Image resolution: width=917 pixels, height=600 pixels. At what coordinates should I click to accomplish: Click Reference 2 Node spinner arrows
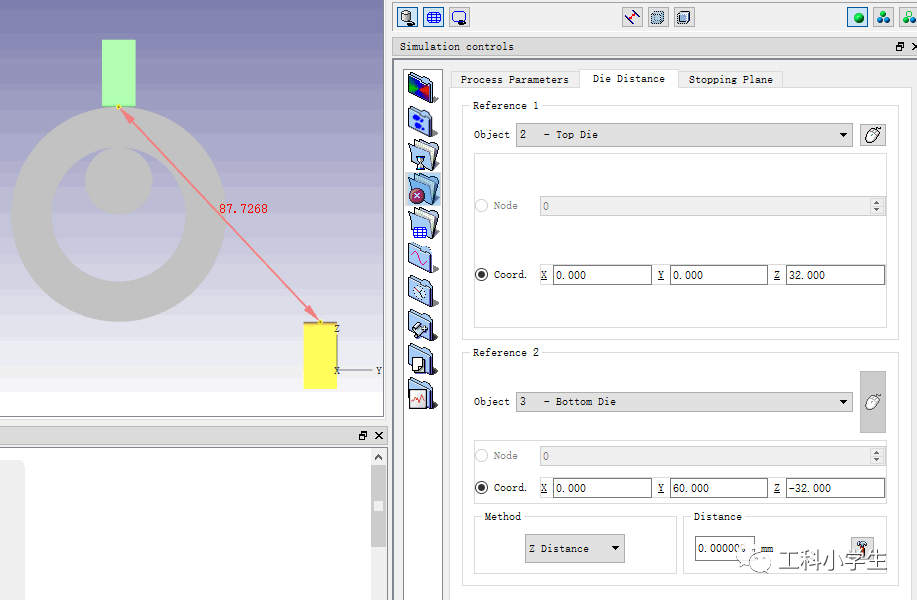coord(876,456)
